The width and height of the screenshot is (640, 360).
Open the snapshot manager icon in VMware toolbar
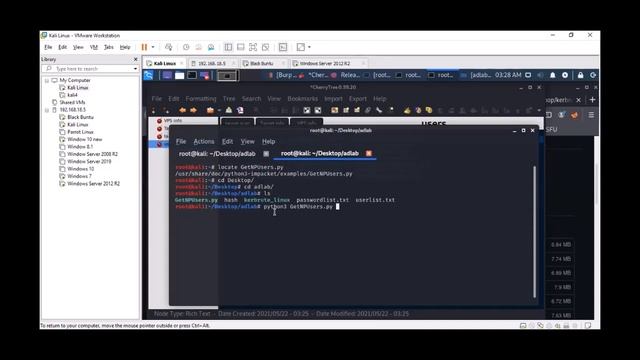[211, 47]
